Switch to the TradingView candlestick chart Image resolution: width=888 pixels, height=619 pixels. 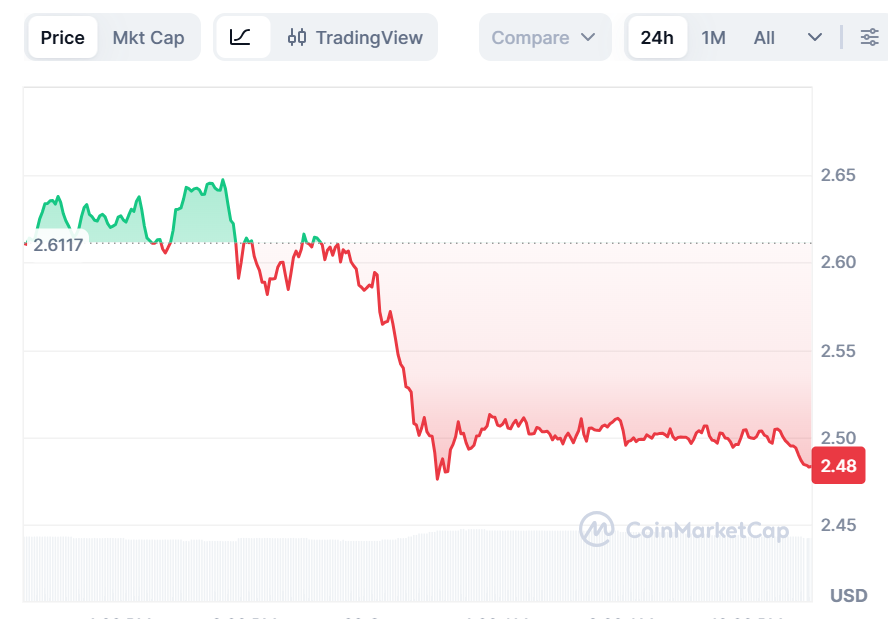point(355,38)
